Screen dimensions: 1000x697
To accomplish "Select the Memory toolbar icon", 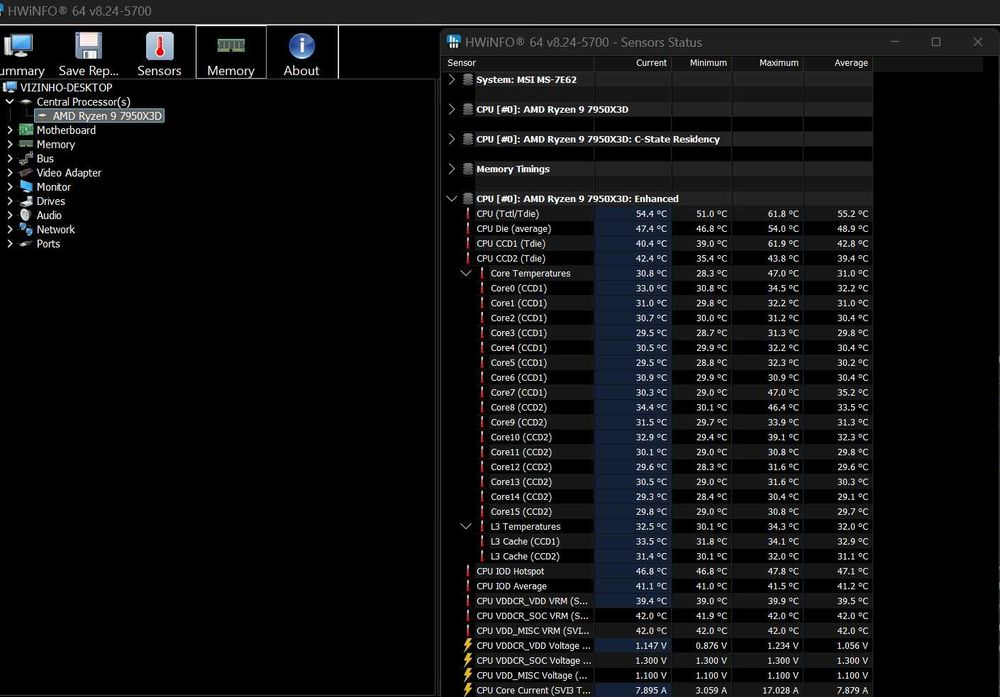I will [231, 54].
